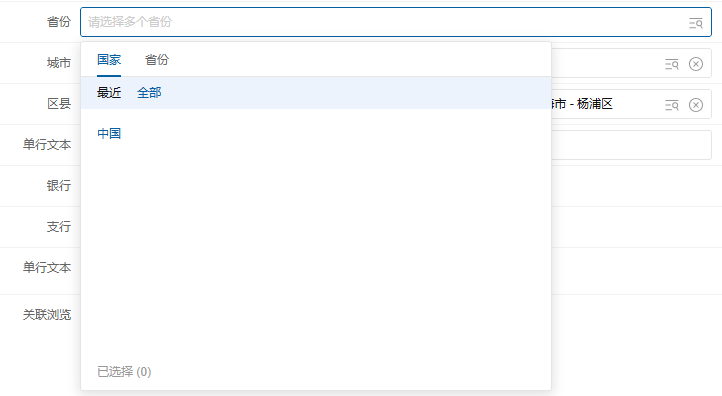Image resolution: width=722 pixels, height=396 pixels.
Task: Switch to the 国家 tab
Action: point(109,59)
